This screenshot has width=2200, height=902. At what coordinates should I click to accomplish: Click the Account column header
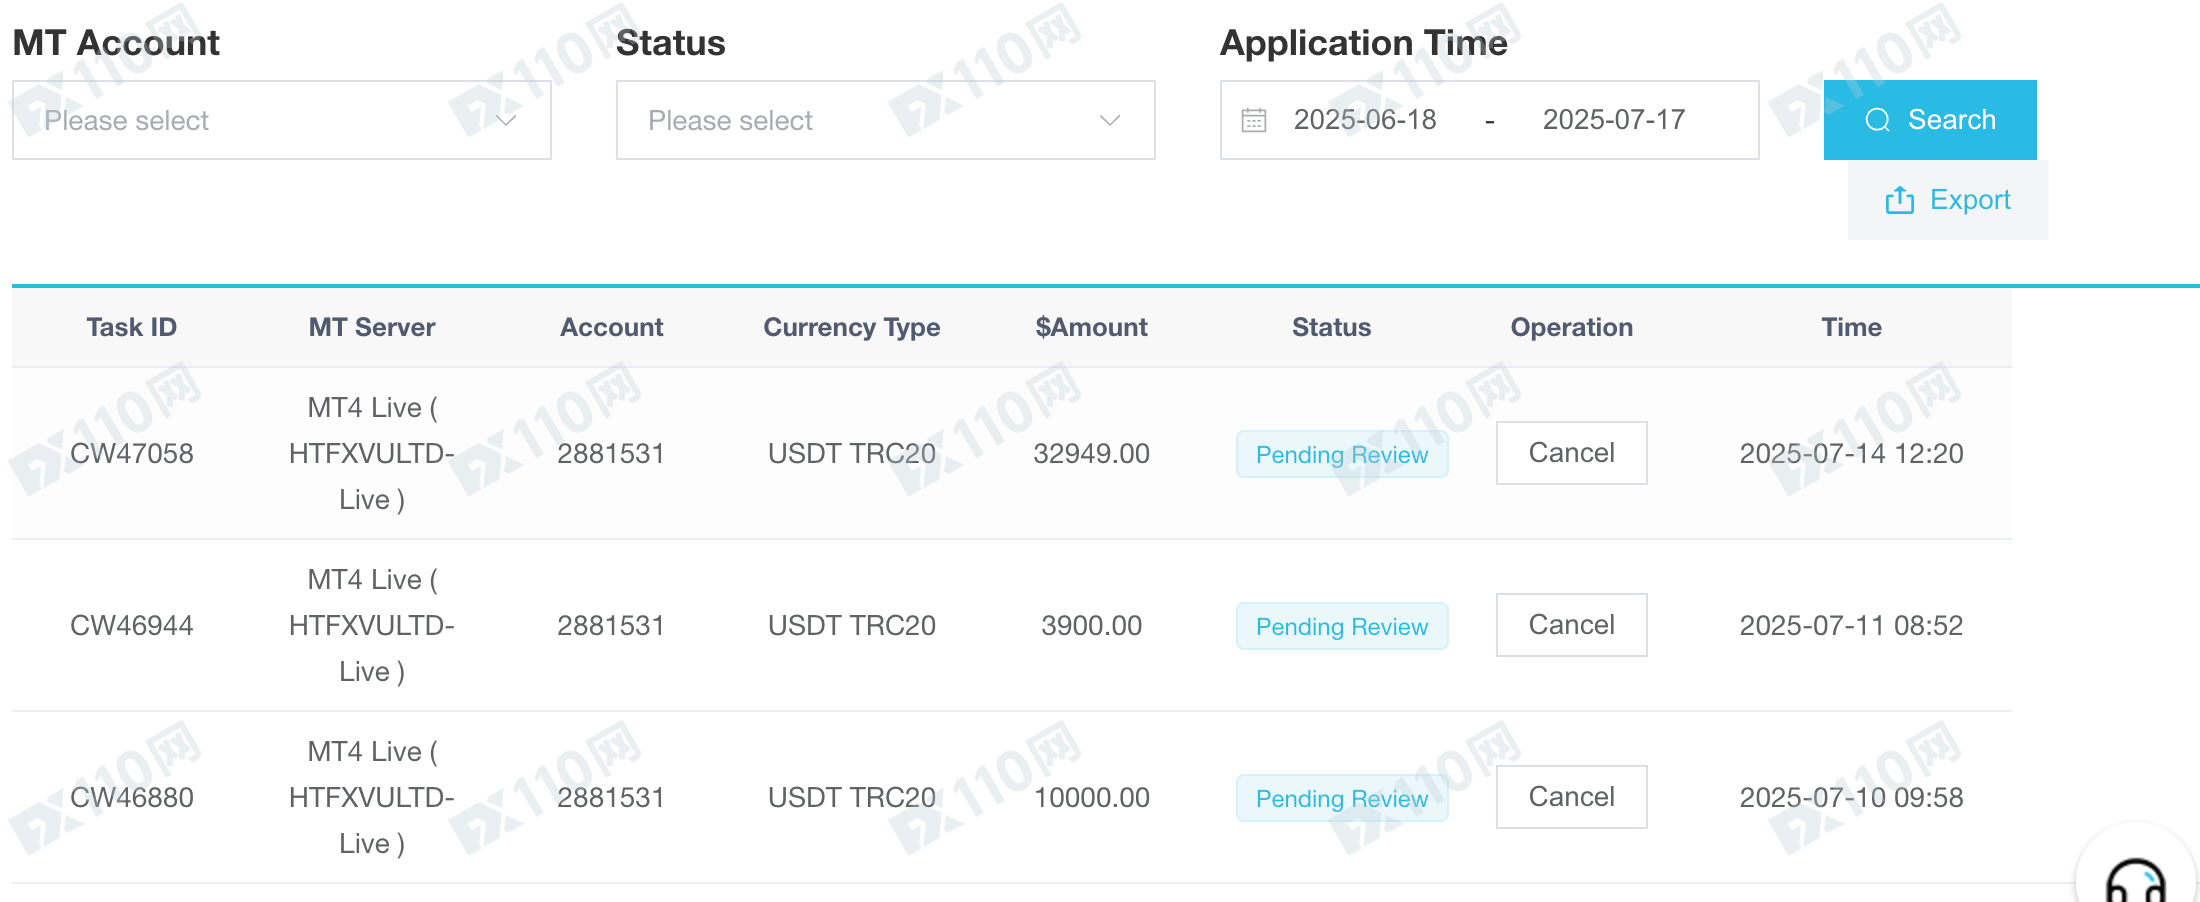[x=611, y=327]
